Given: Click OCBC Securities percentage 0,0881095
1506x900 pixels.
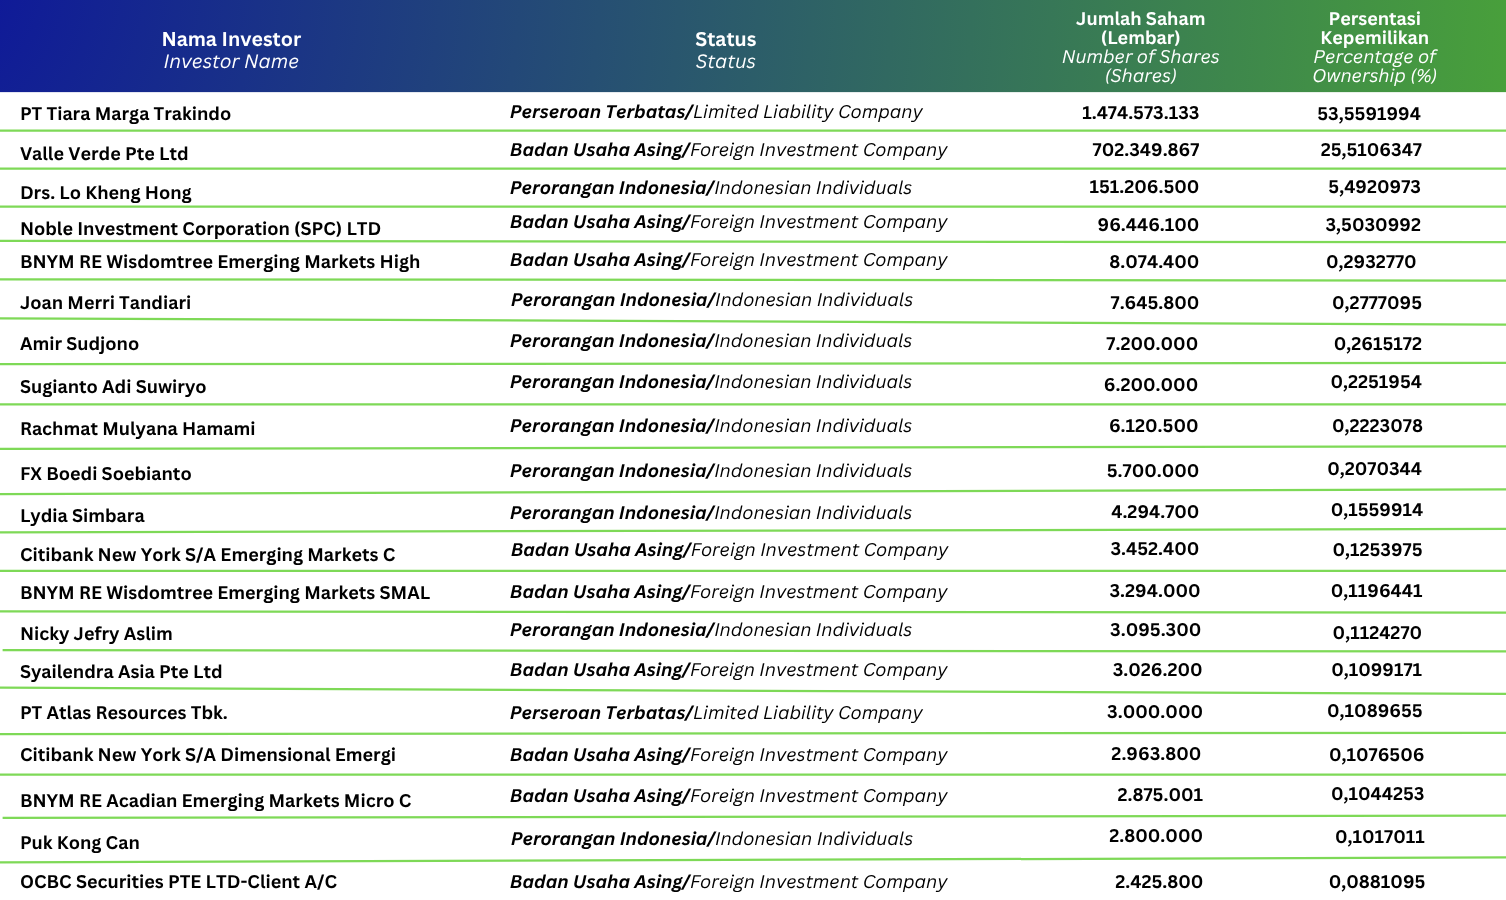Looking at the screenshot, I should [1377, 882].
